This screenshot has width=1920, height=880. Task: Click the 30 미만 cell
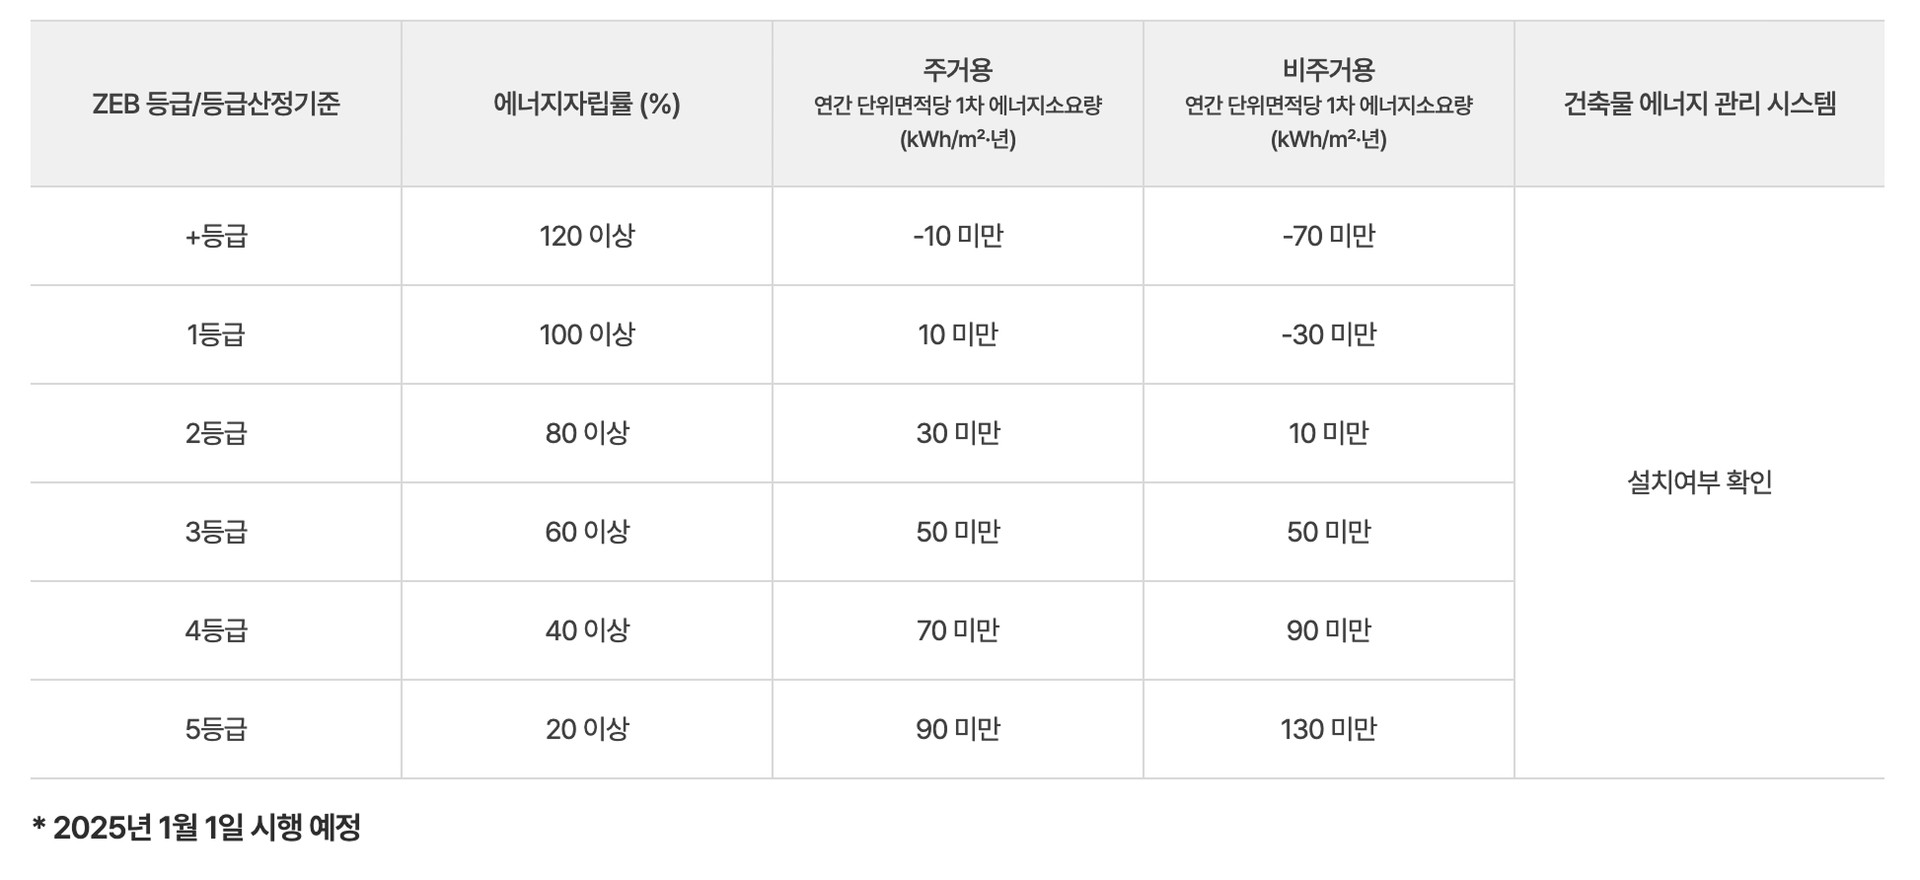click(957, 433)
